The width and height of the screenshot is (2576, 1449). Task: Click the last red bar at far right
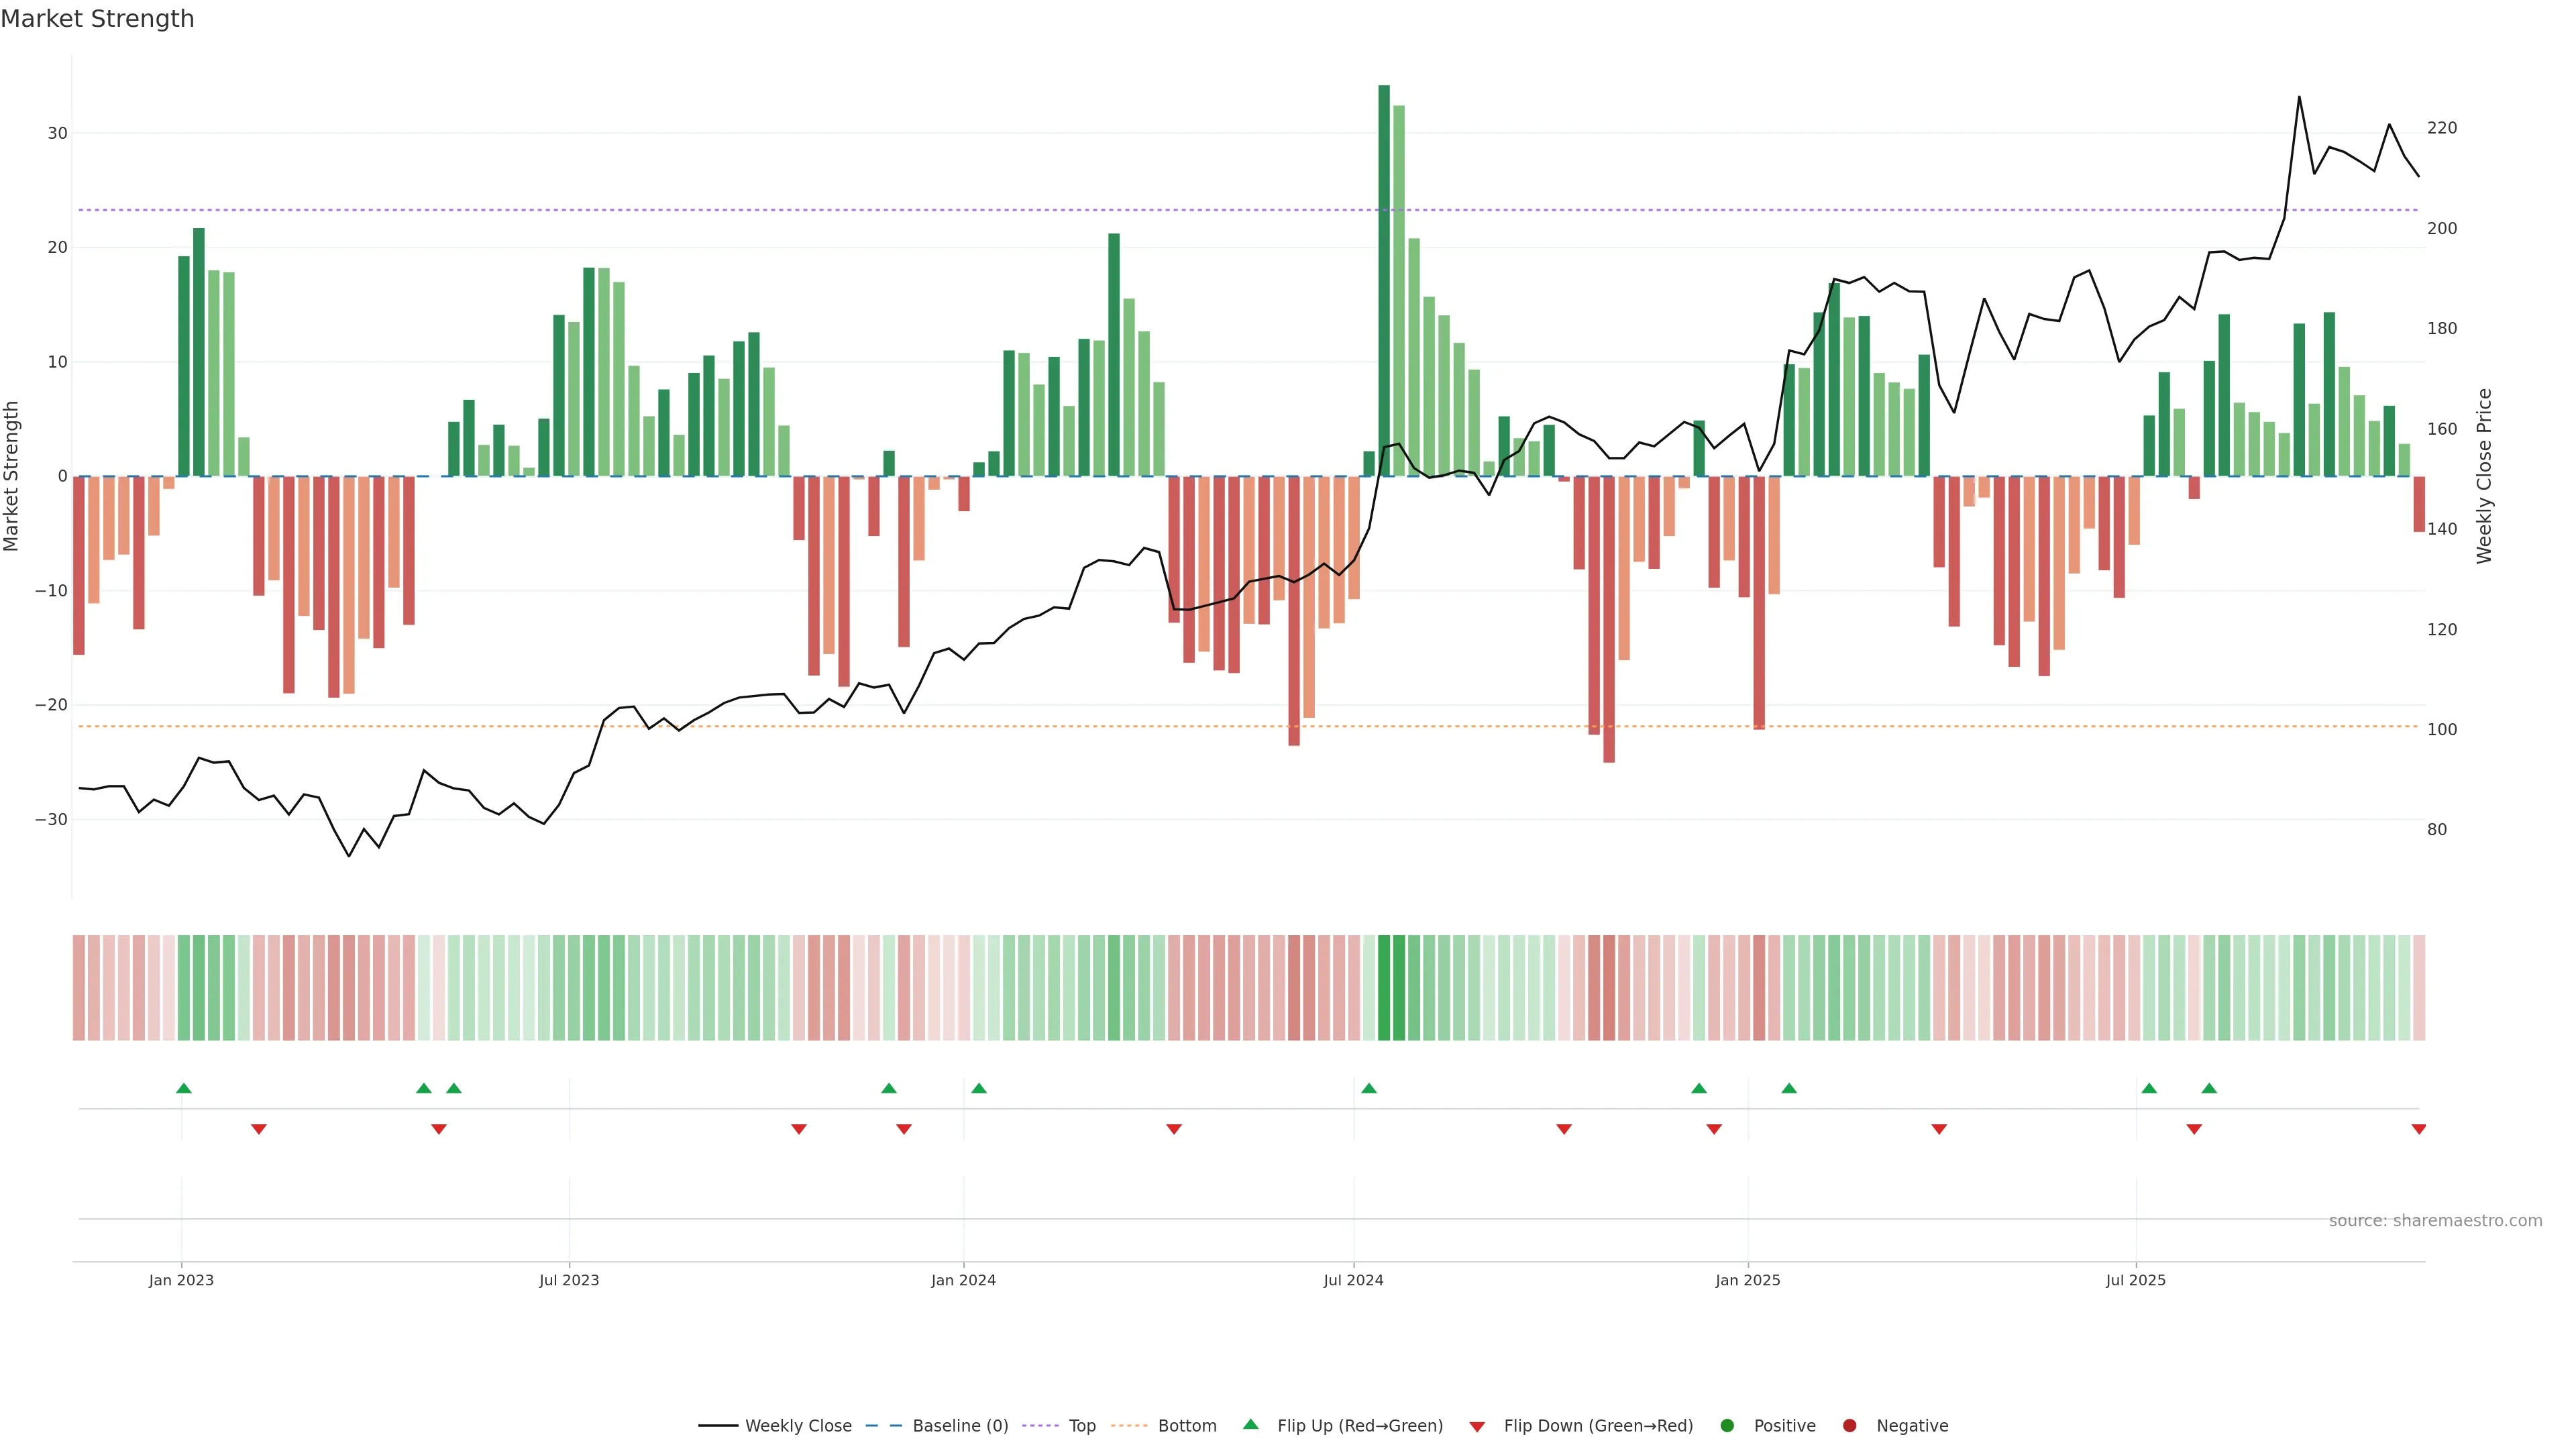tap(2418, 504)
